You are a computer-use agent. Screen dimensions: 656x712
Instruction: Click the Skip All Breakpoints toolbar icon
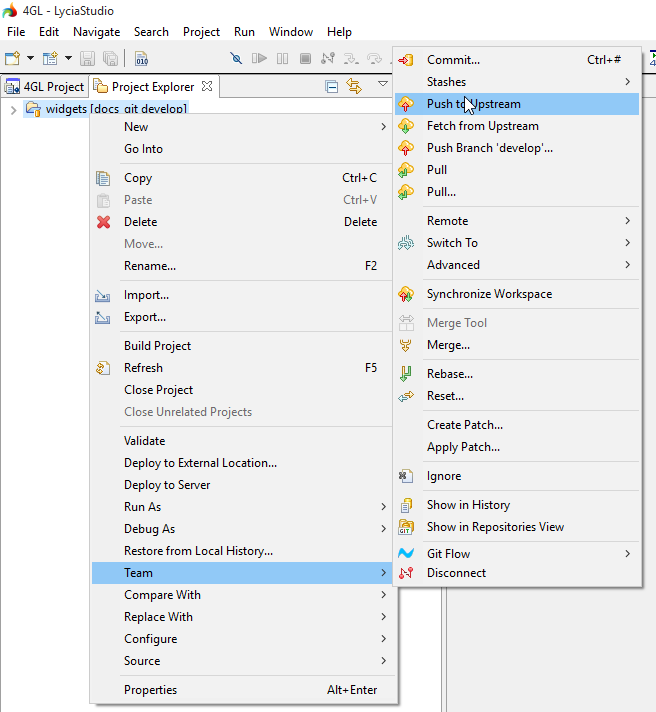(x=236, y=59)
